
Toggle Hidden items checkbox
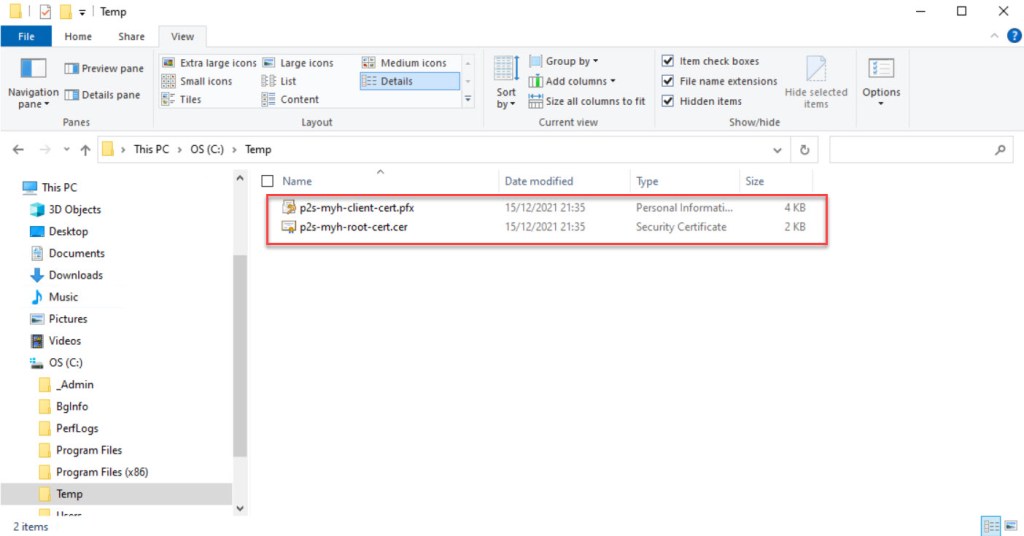(668, 101)
